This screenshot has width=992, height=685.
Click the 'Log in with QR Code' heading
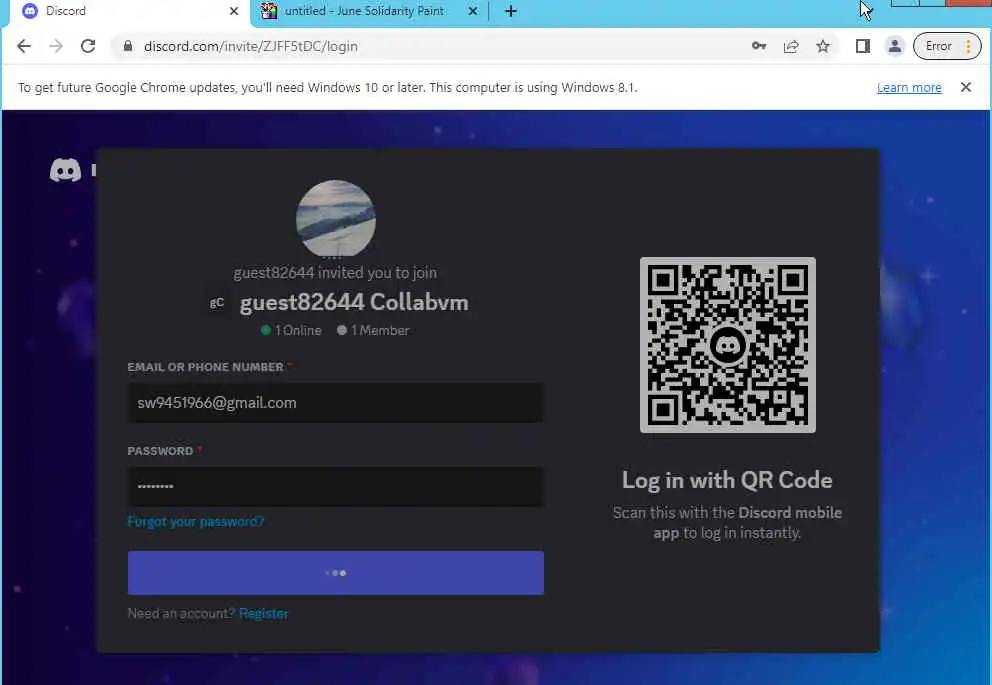tap(727, 480)
